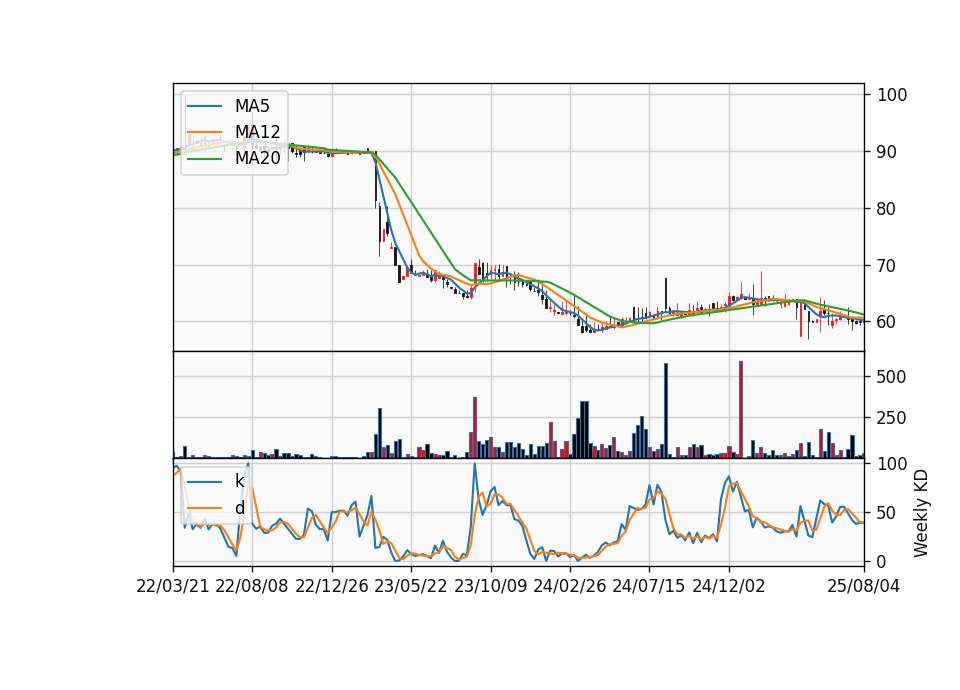Click the 22/03/21 date tick label
This screenshot has height=690, width=960.
tap(173, 586)
